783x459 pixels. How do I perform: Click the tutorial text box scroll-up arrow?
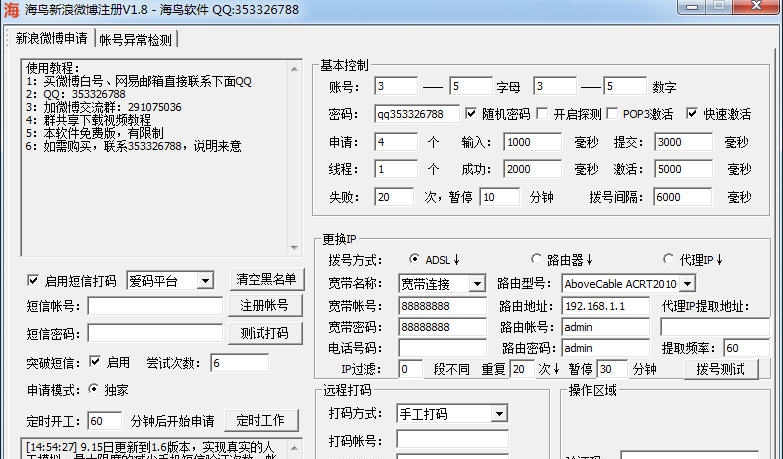[x=294, y=69]
